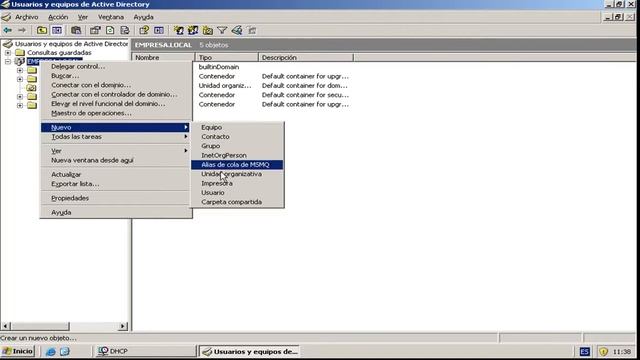Click the Find objects toolbar icon
Viewport: 640px width, 360px height.
click(x=237, y=30)
